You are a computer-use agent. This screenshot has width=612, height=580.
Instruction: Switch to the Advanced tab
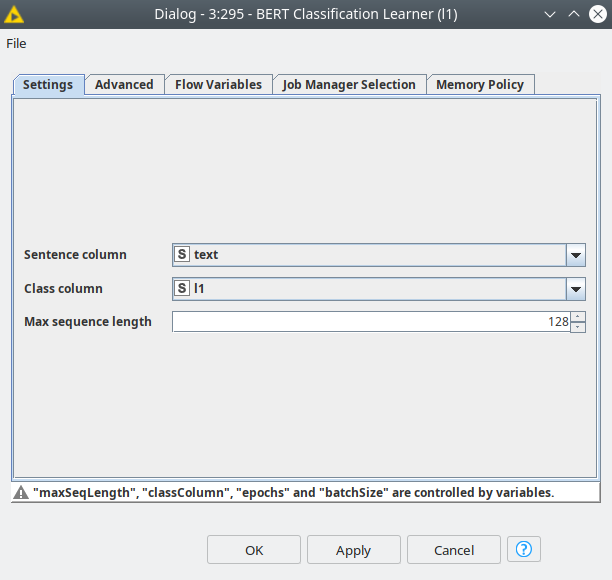click(x=124, y=85)
